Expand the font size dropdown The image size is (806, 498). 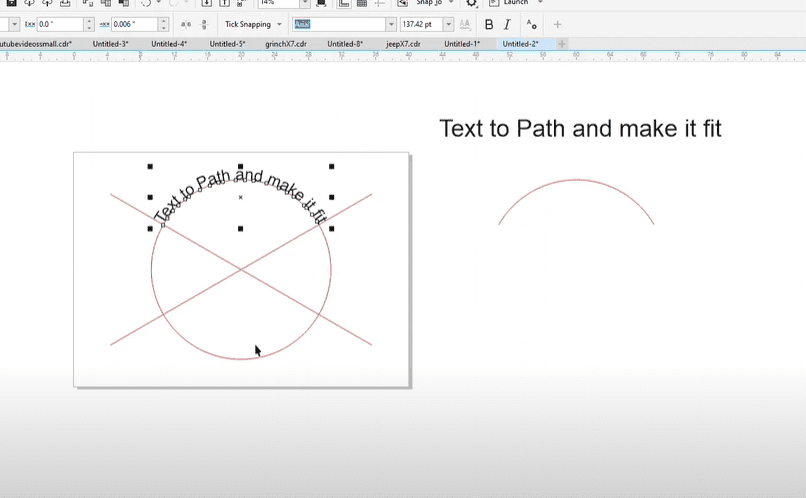pos(448,24)
